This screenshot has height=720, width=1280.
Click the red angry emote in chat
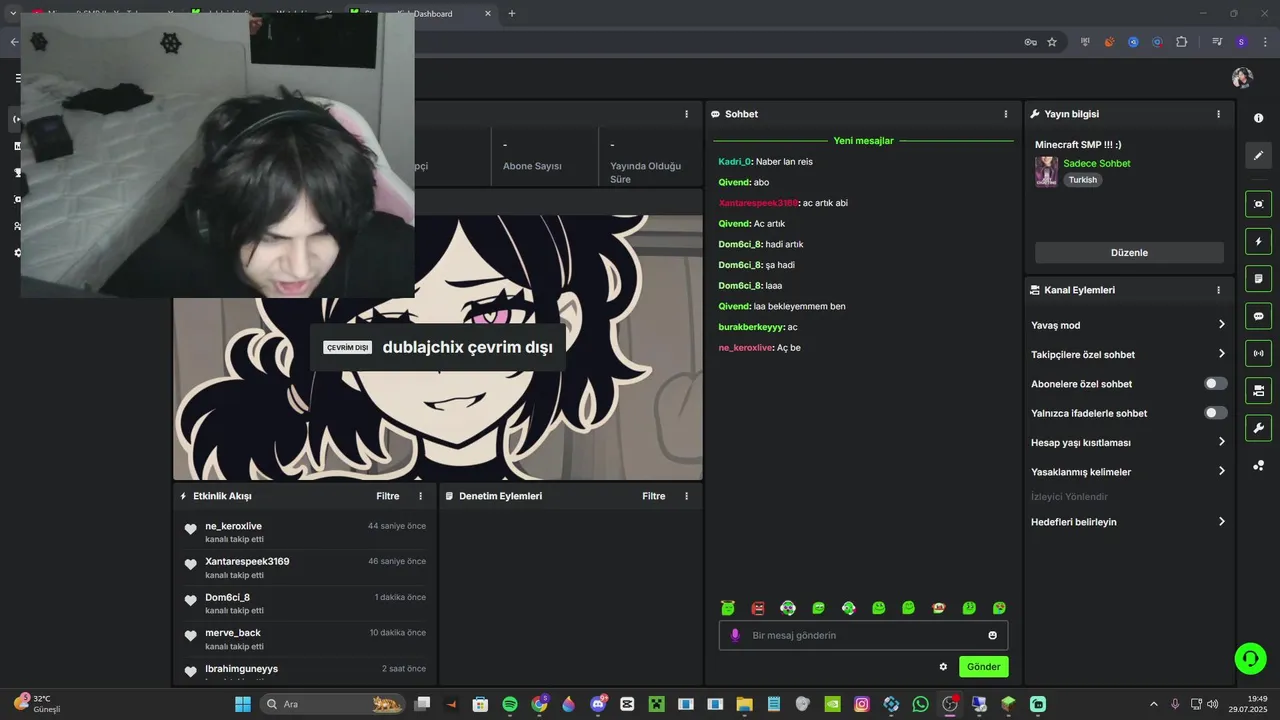tap(758, 608)
